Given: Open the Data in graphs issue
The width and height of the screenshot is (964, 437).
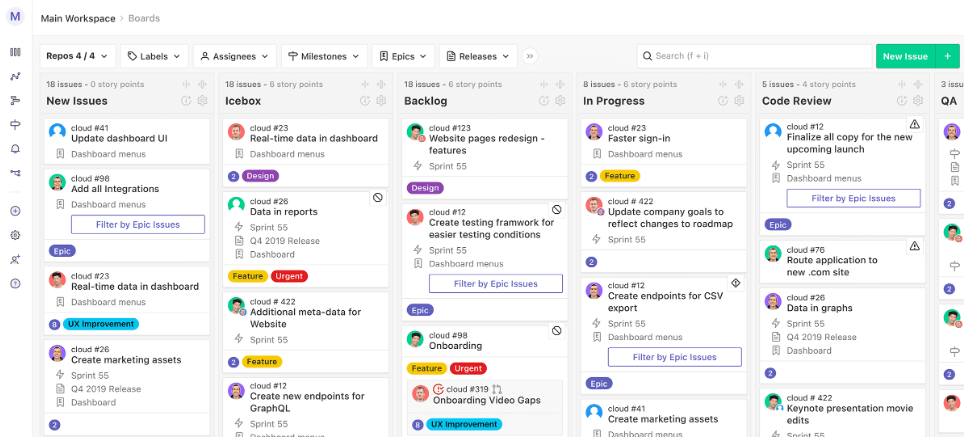Looking at the screenshot, I should 820,308.
